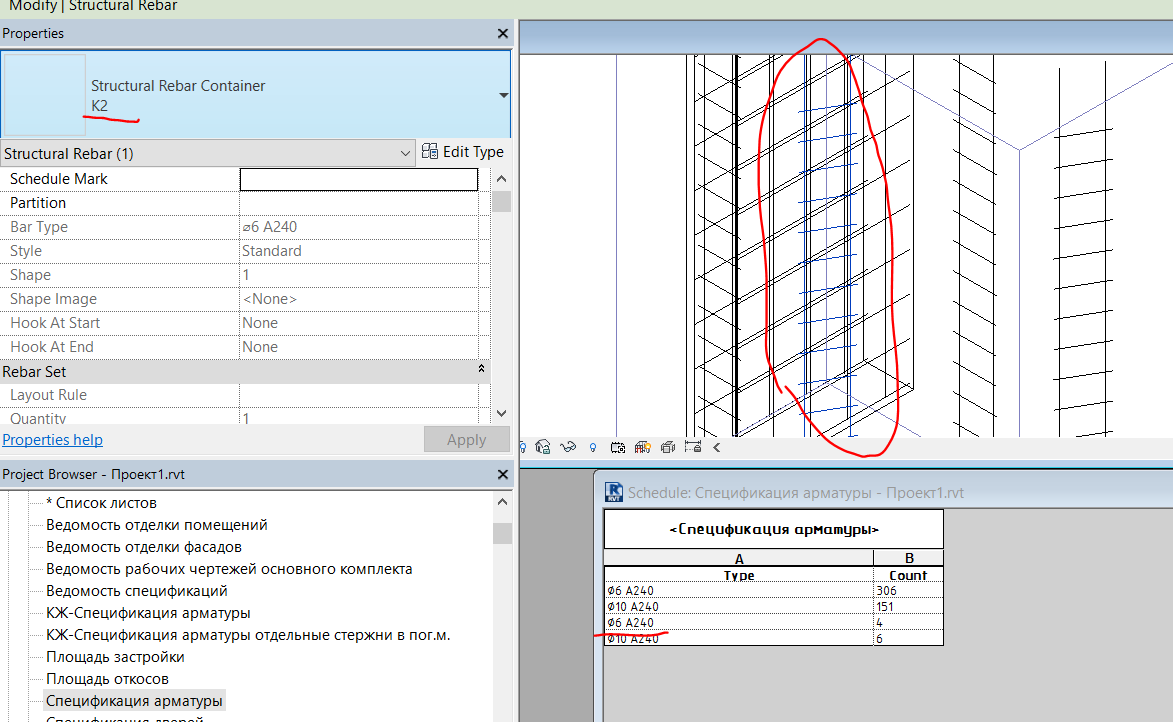1173x722 pixels.
Task: Open Temporary View Properties icon
Action: pyautogui.click(x=618, y=446)
